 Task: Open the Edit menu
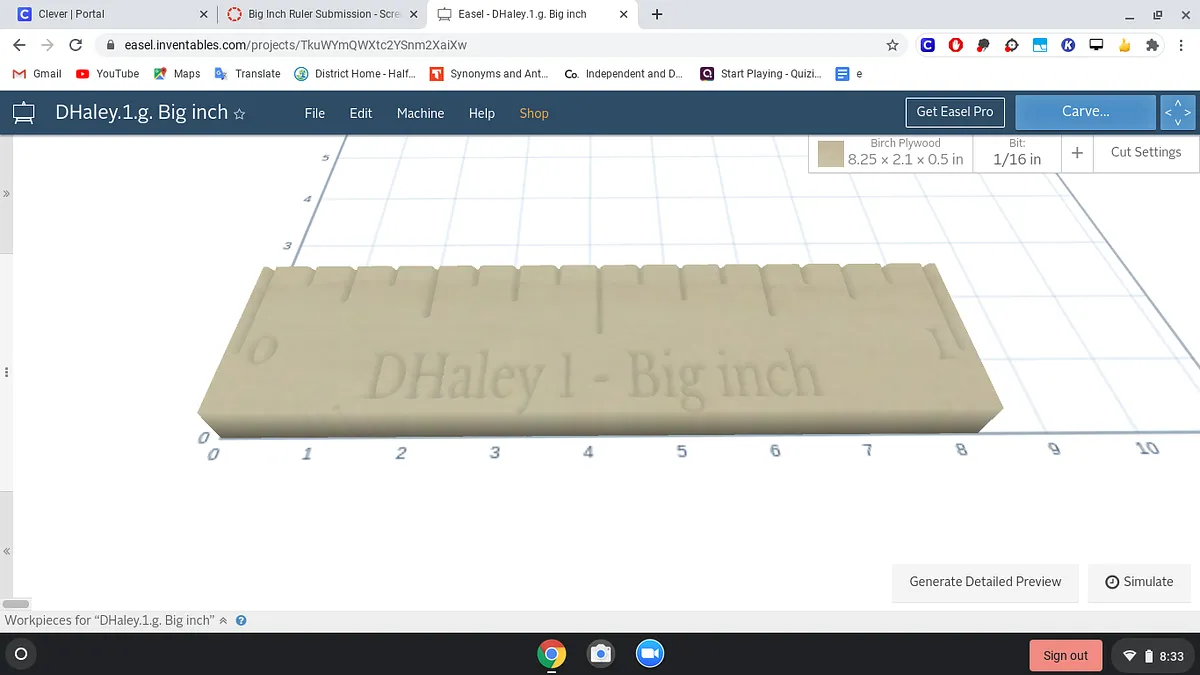pos(361,113)
